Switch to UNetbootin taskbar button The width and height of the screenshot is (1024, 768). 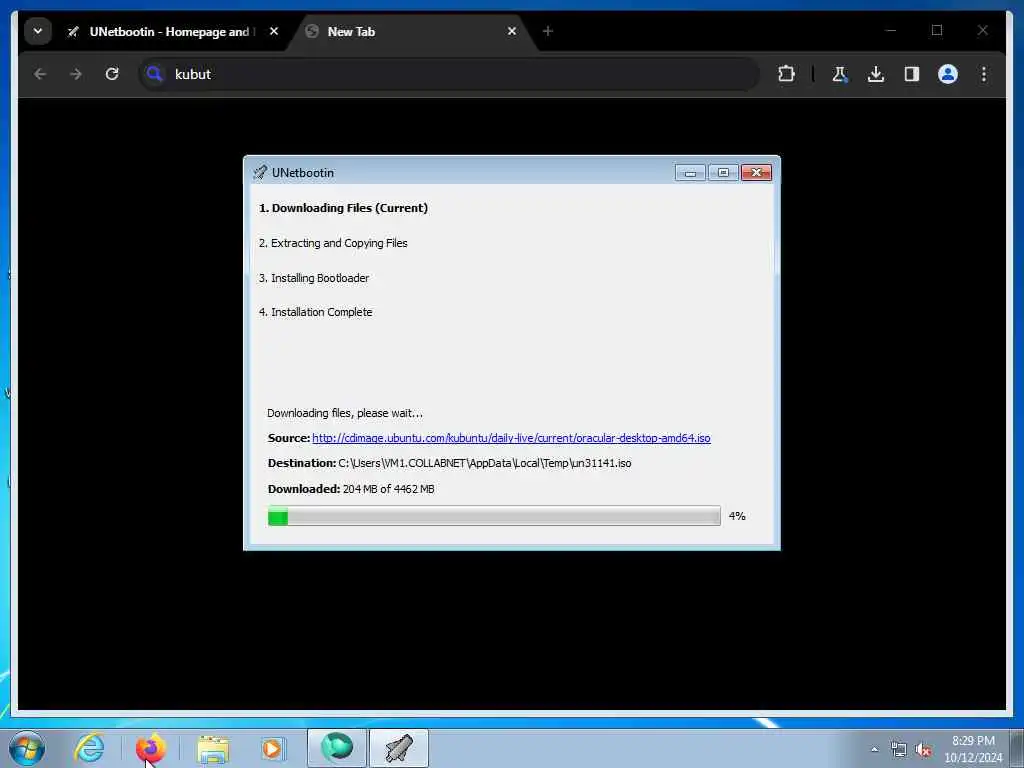point(399,748)
